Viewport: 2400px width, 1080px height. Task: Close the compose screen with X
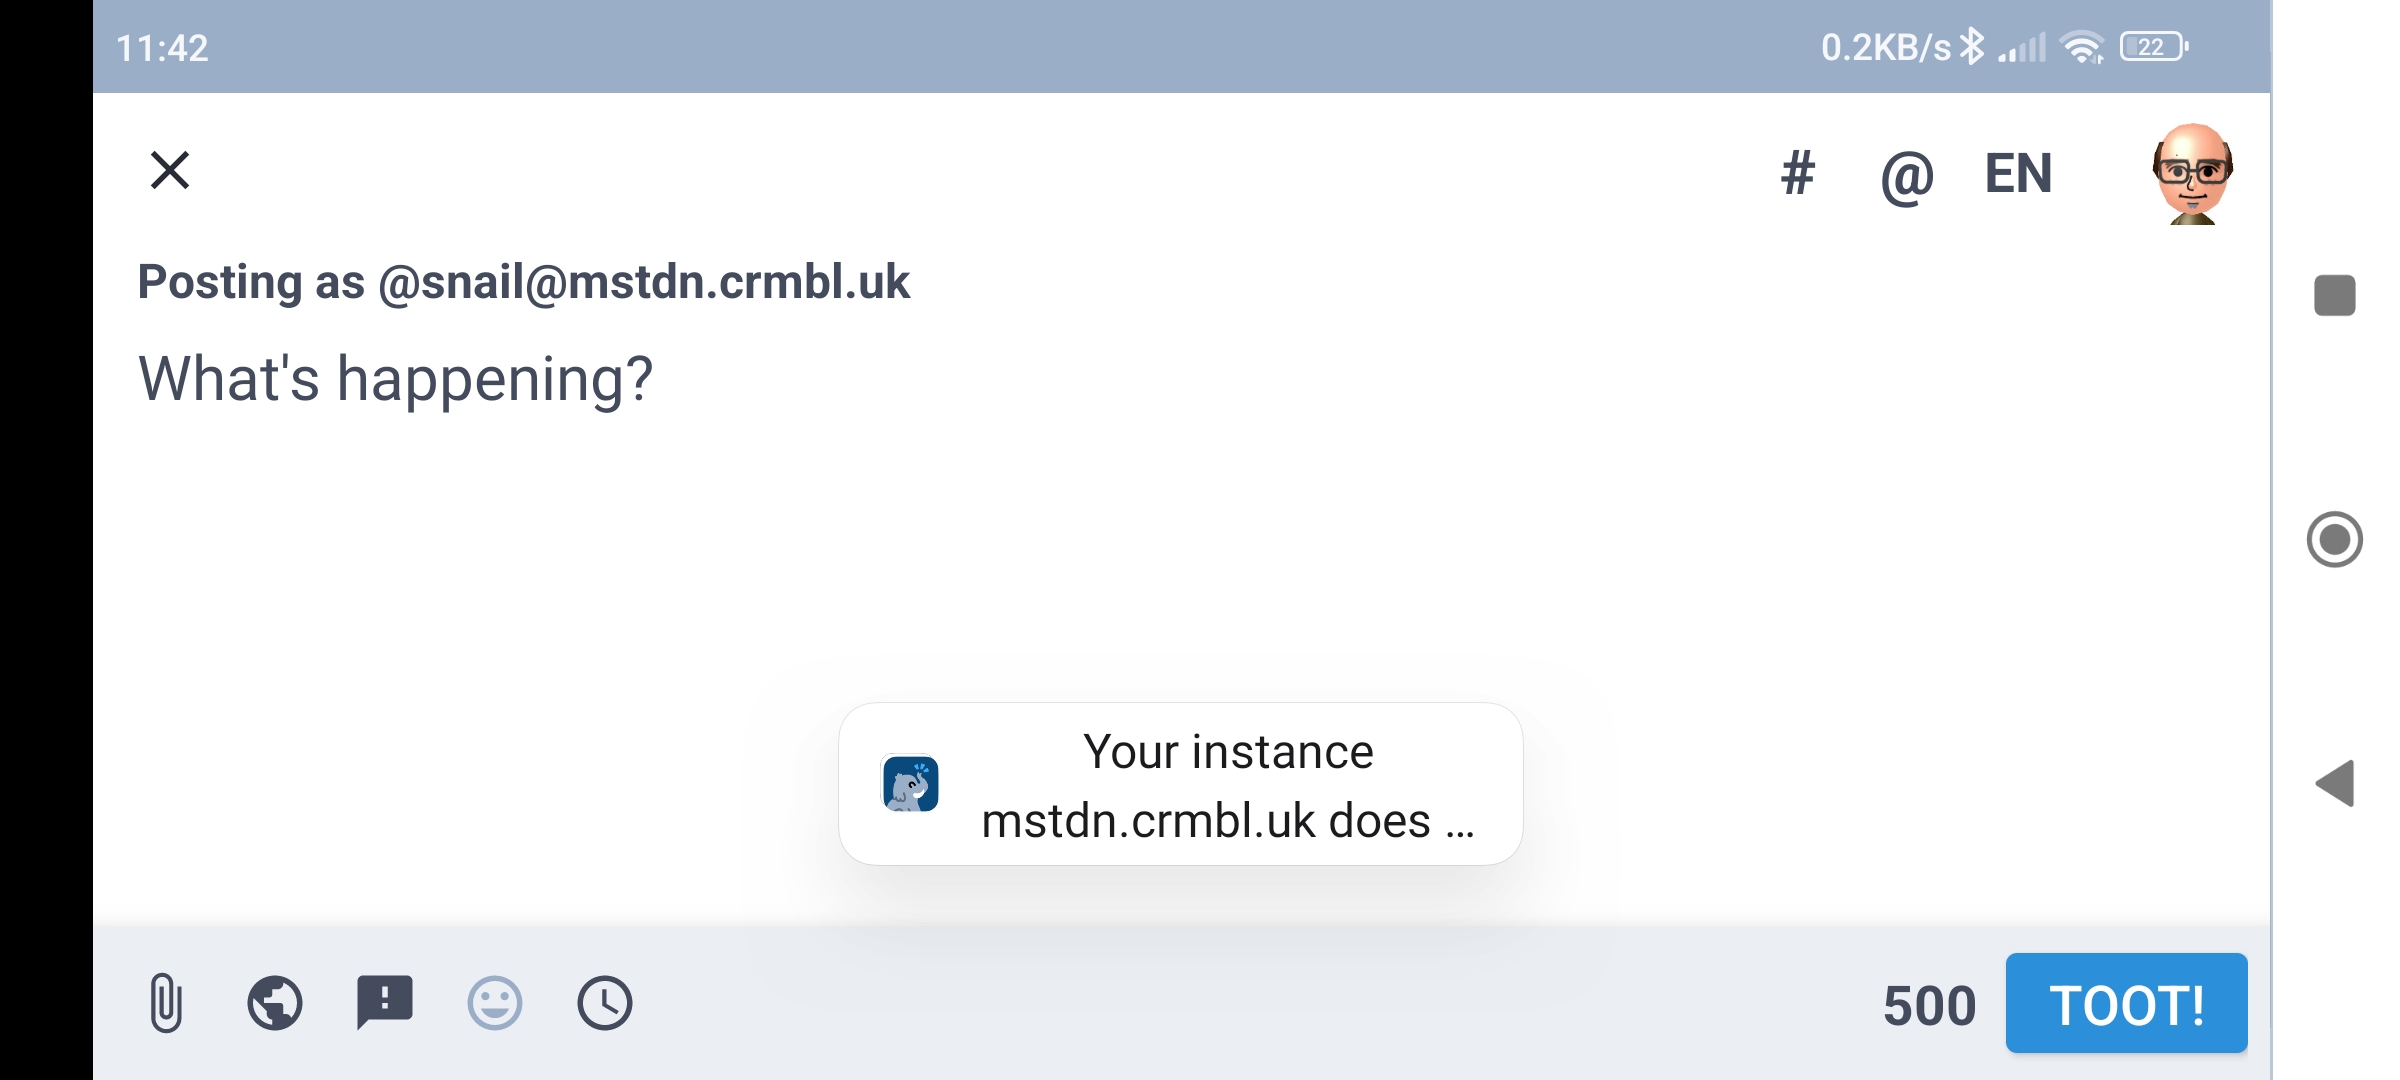tap(170, 170)
